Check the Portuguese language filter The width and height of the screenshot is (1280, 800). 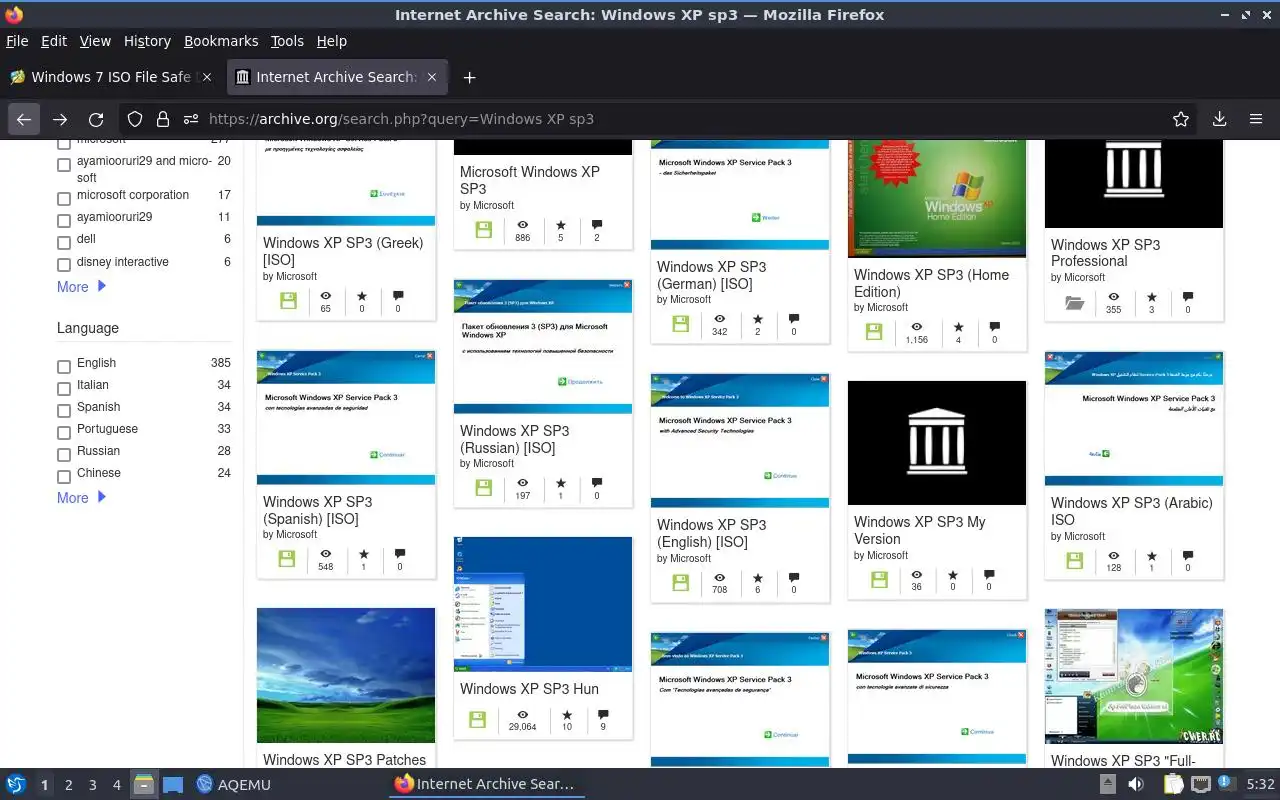coord(64,433)
